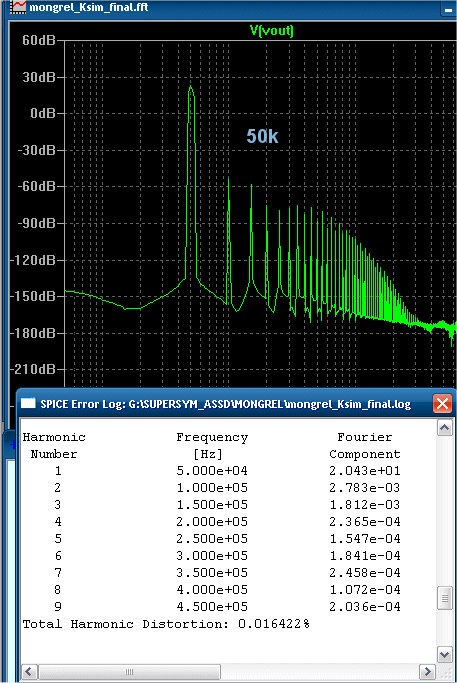
Task: Click the -90dB axis label
Action: coord(36,223)
